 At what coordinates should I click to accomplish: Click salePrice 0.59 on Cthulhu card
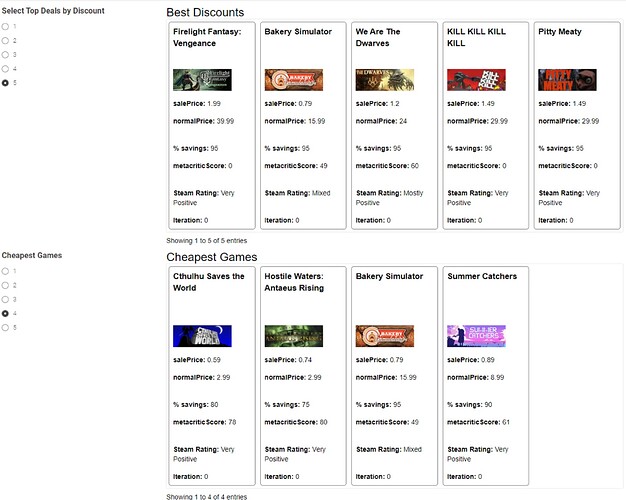click(197, 360)
